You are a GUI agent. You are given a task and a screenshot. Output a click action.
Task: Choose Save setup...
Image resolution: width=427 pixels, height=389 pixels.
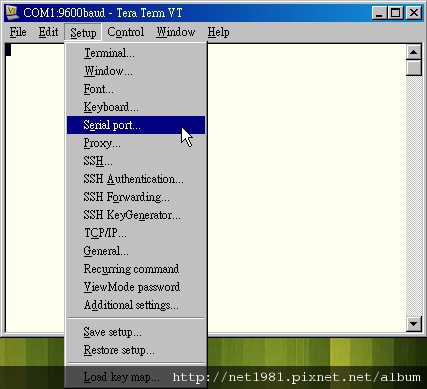(x=136, y=332)
